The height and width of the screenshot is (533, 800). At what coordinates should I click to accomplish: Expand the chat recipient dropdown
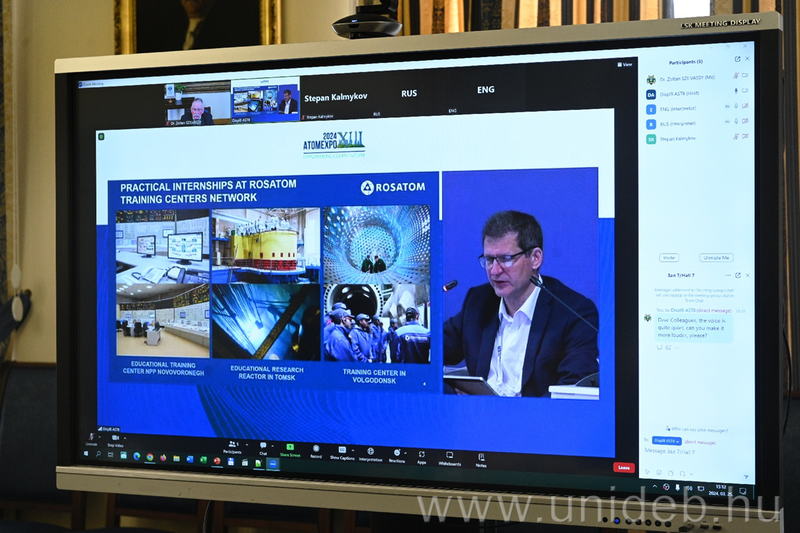(666, 440)
